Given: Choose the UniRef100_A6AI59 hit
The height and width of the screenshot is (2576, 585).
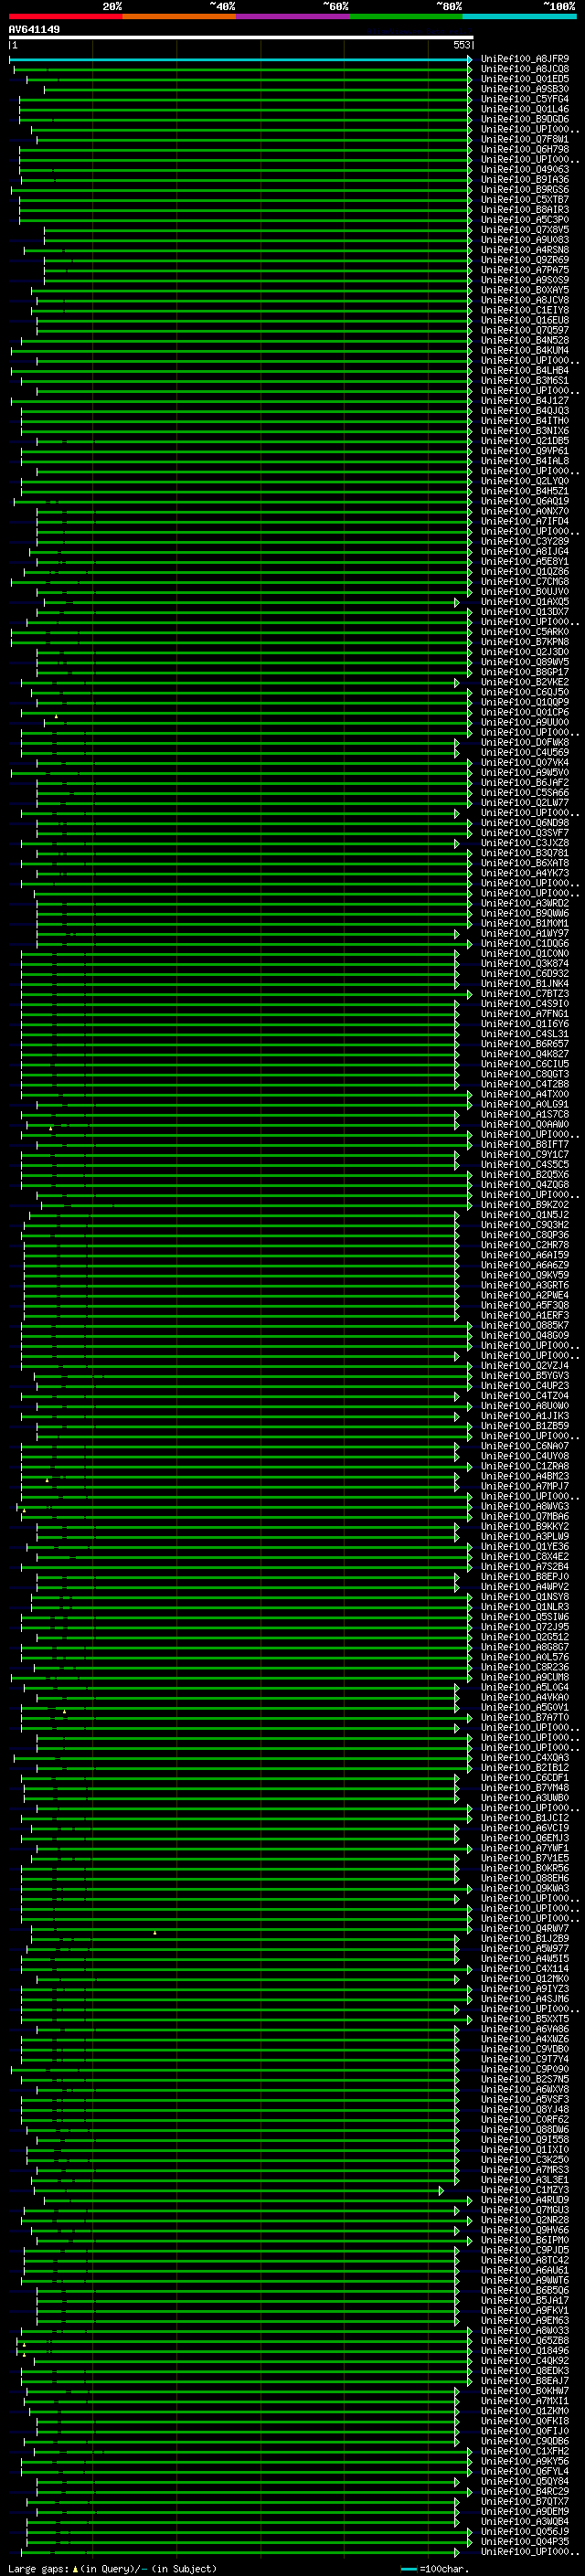Looking at the screenshot, I should point(524,1255).
